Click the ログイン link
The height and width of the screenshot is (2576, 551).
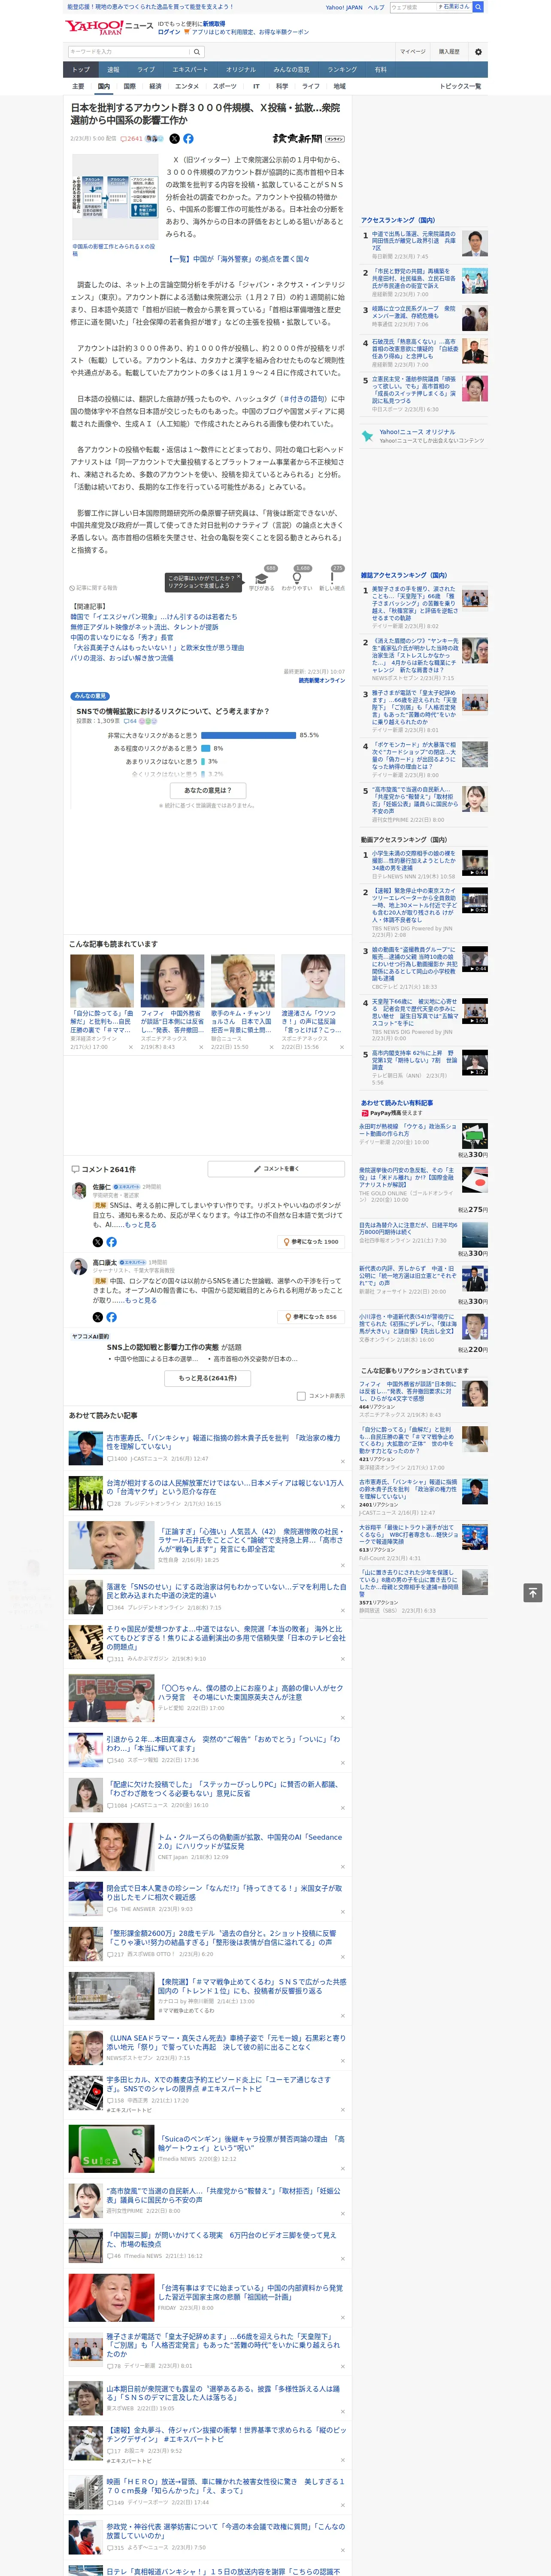pos(169,32)
